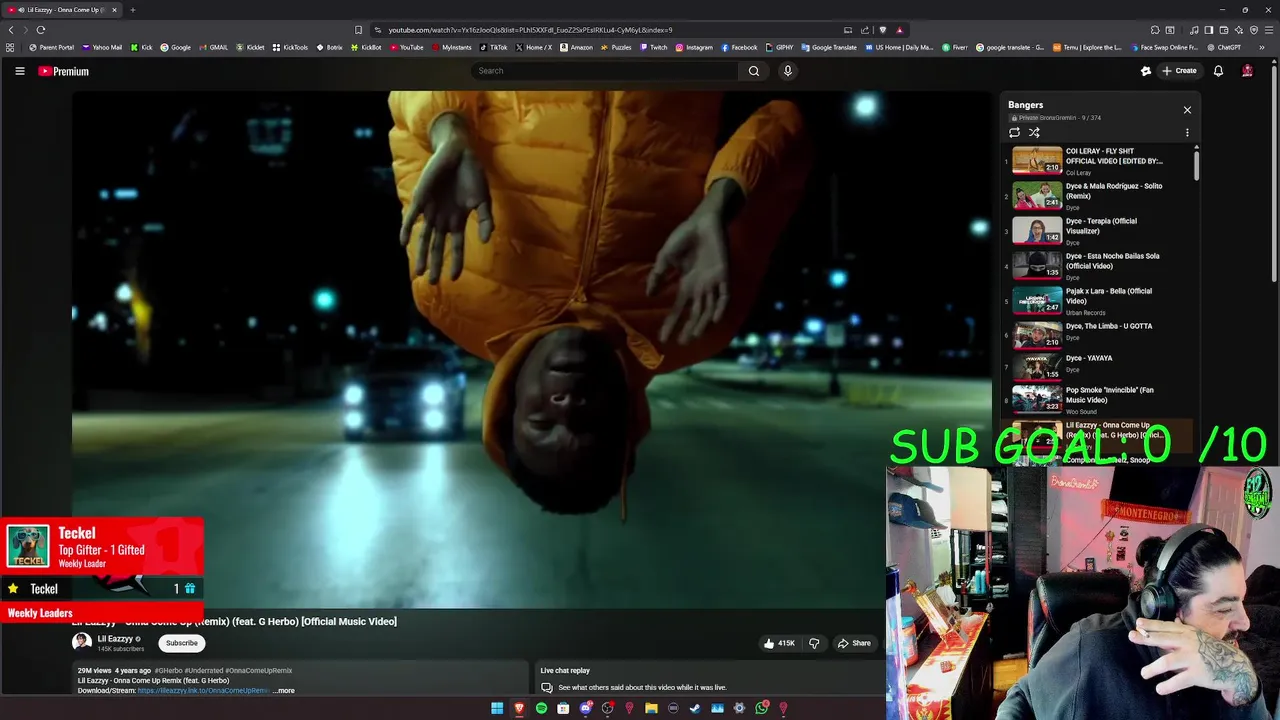The width and height of the screenshot is (1280, 720).
Task: Open a new browser tab
Action: click(x=132, y=10)
